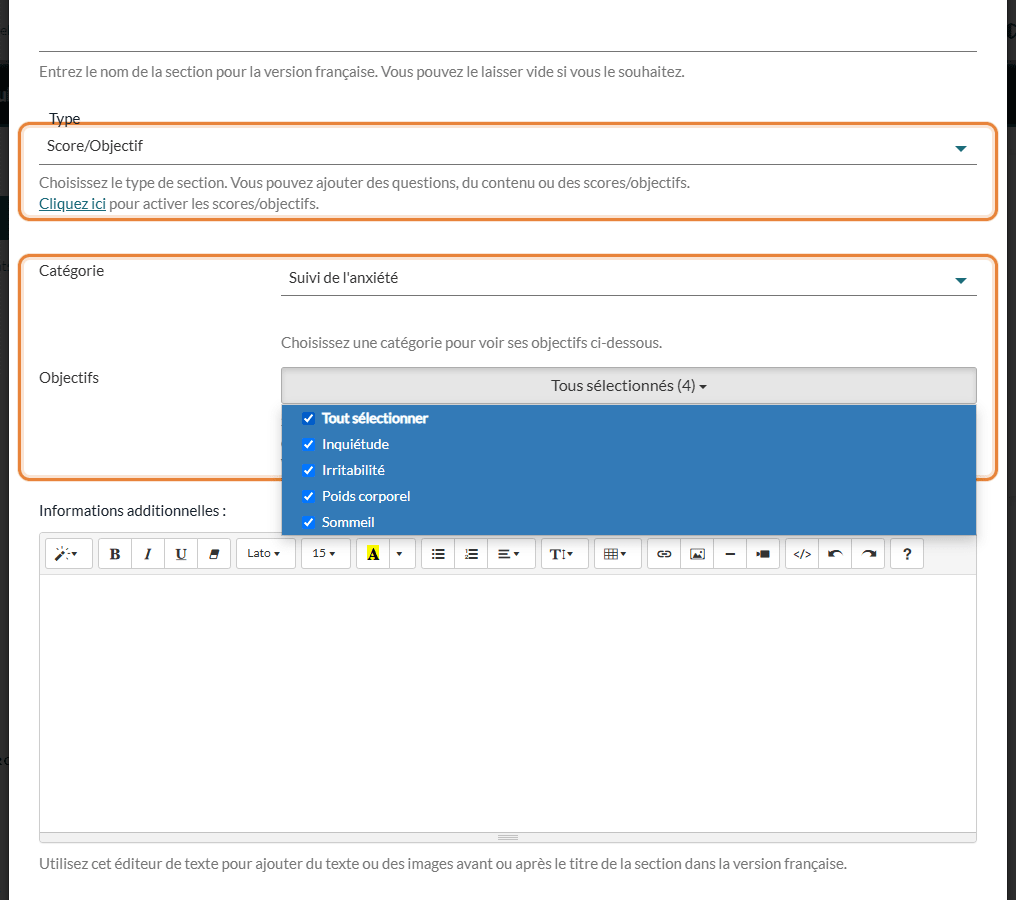Insert an ordered numbered list
1016x900 pixels.
click(x=472, y=554)
